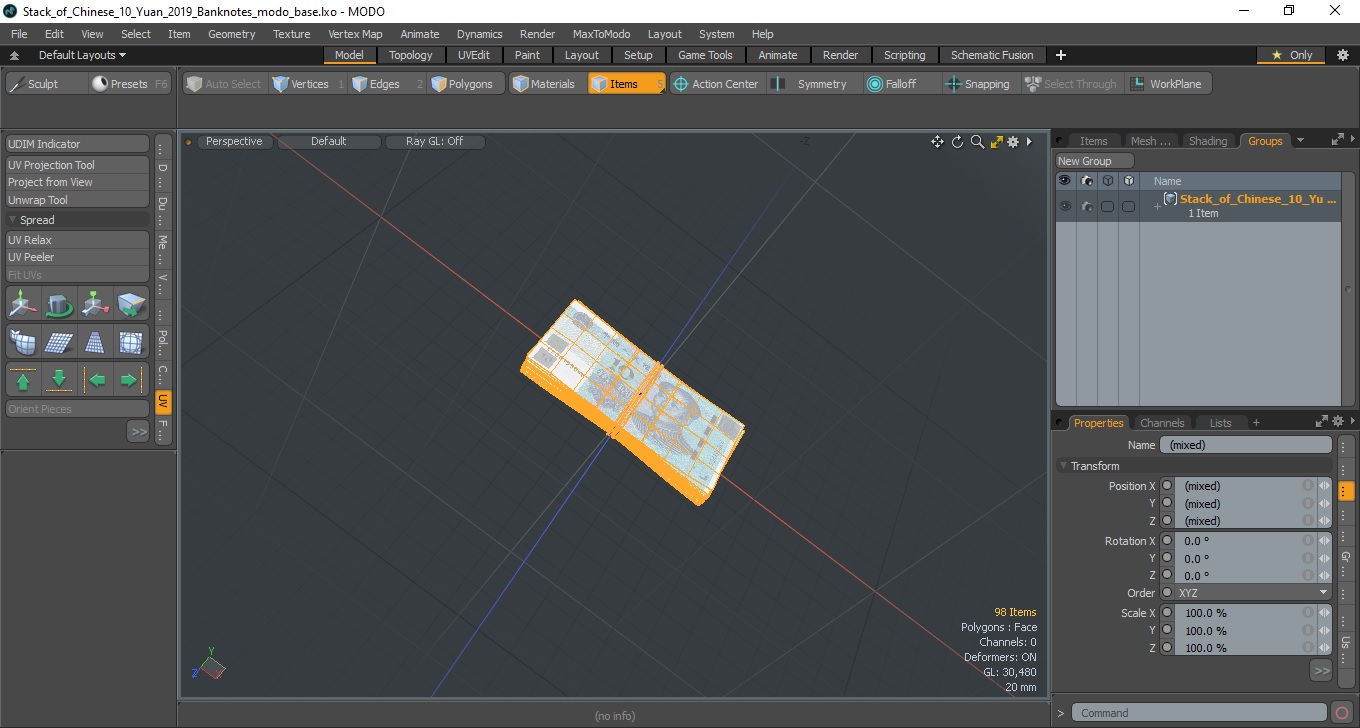Expand the Stack_of_Chinese group with plus
Viewport: 1360px width, 728px height.
tap(1157, 206)
